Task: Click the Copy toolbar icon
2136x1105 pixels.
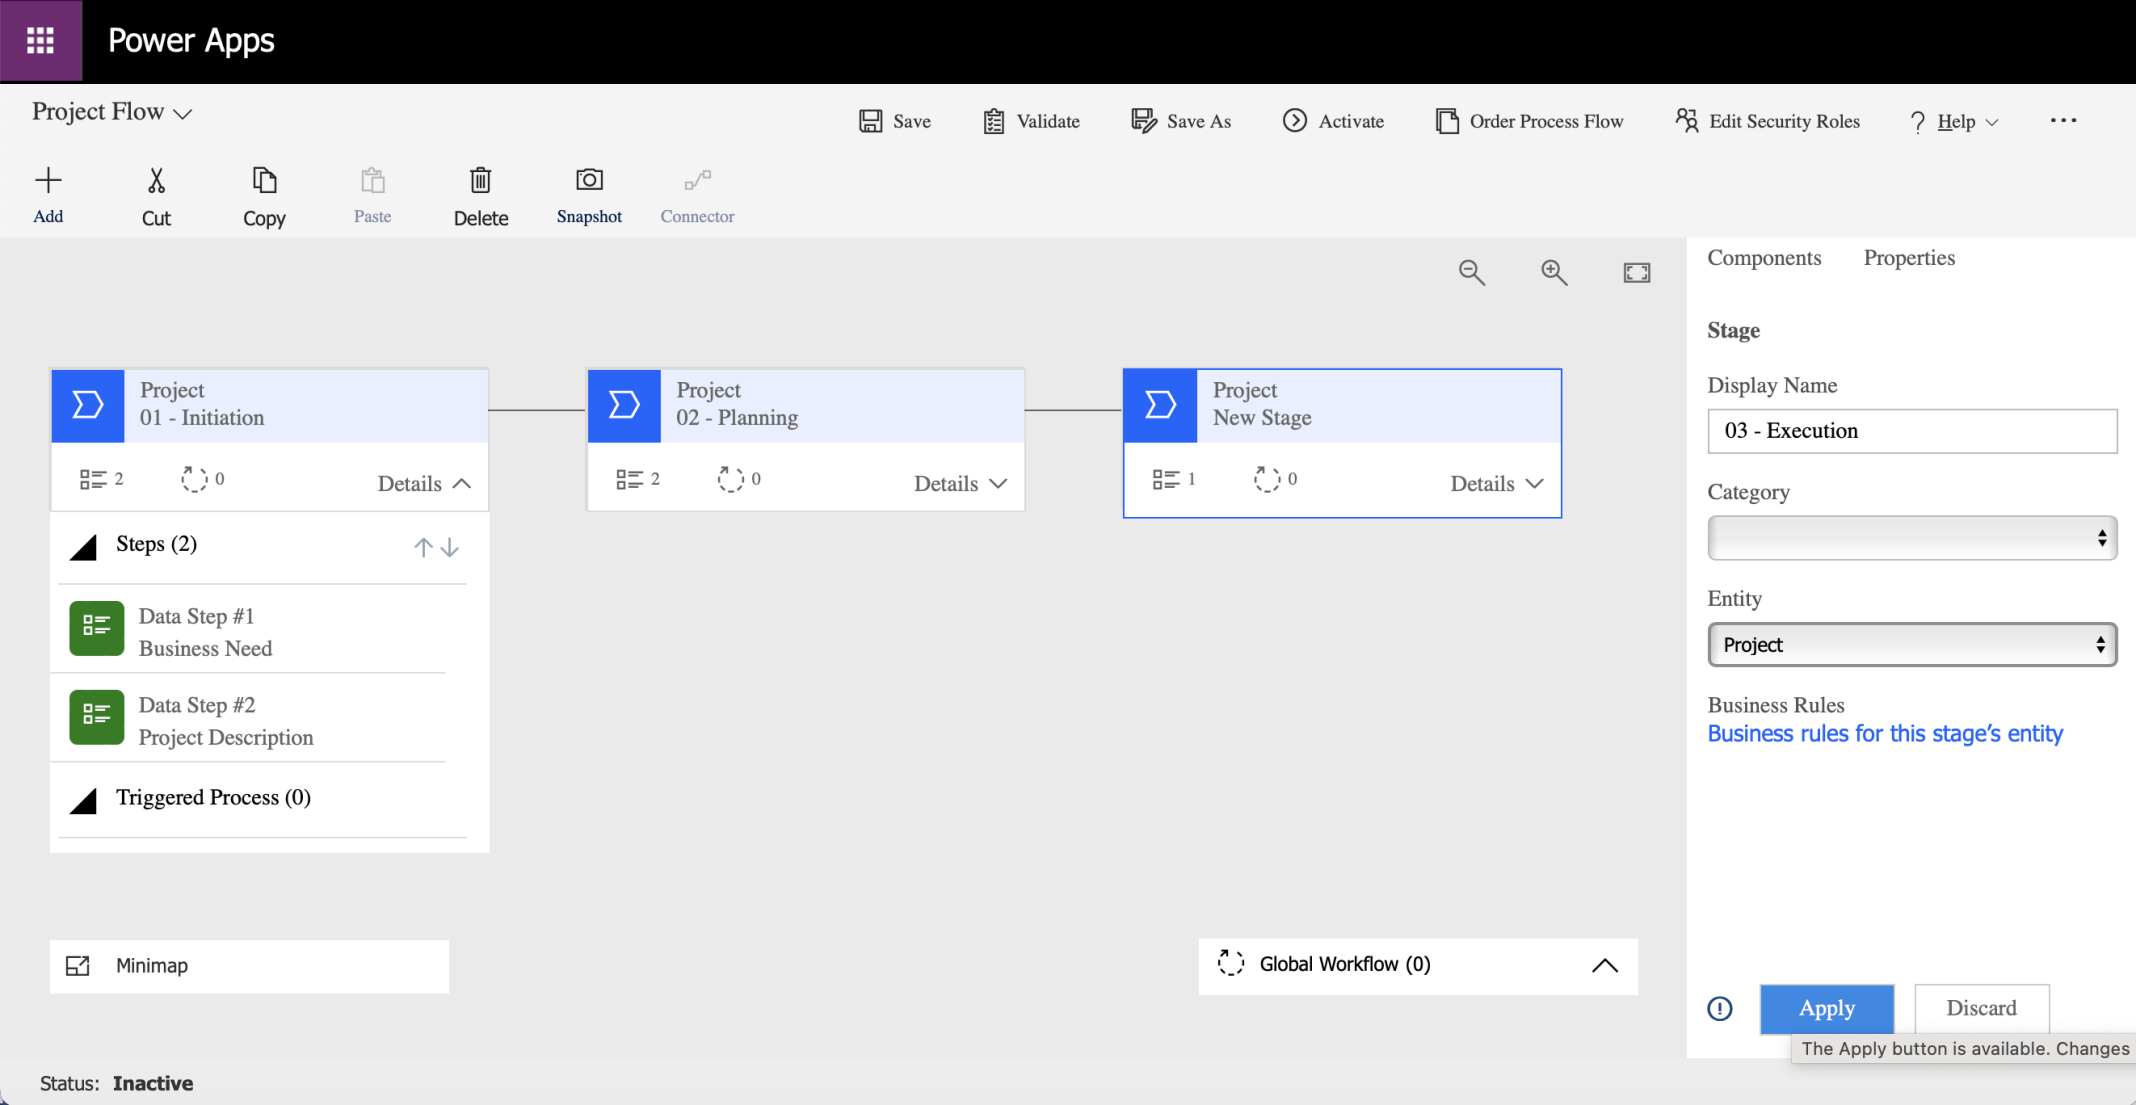Action: coord(264,181)
